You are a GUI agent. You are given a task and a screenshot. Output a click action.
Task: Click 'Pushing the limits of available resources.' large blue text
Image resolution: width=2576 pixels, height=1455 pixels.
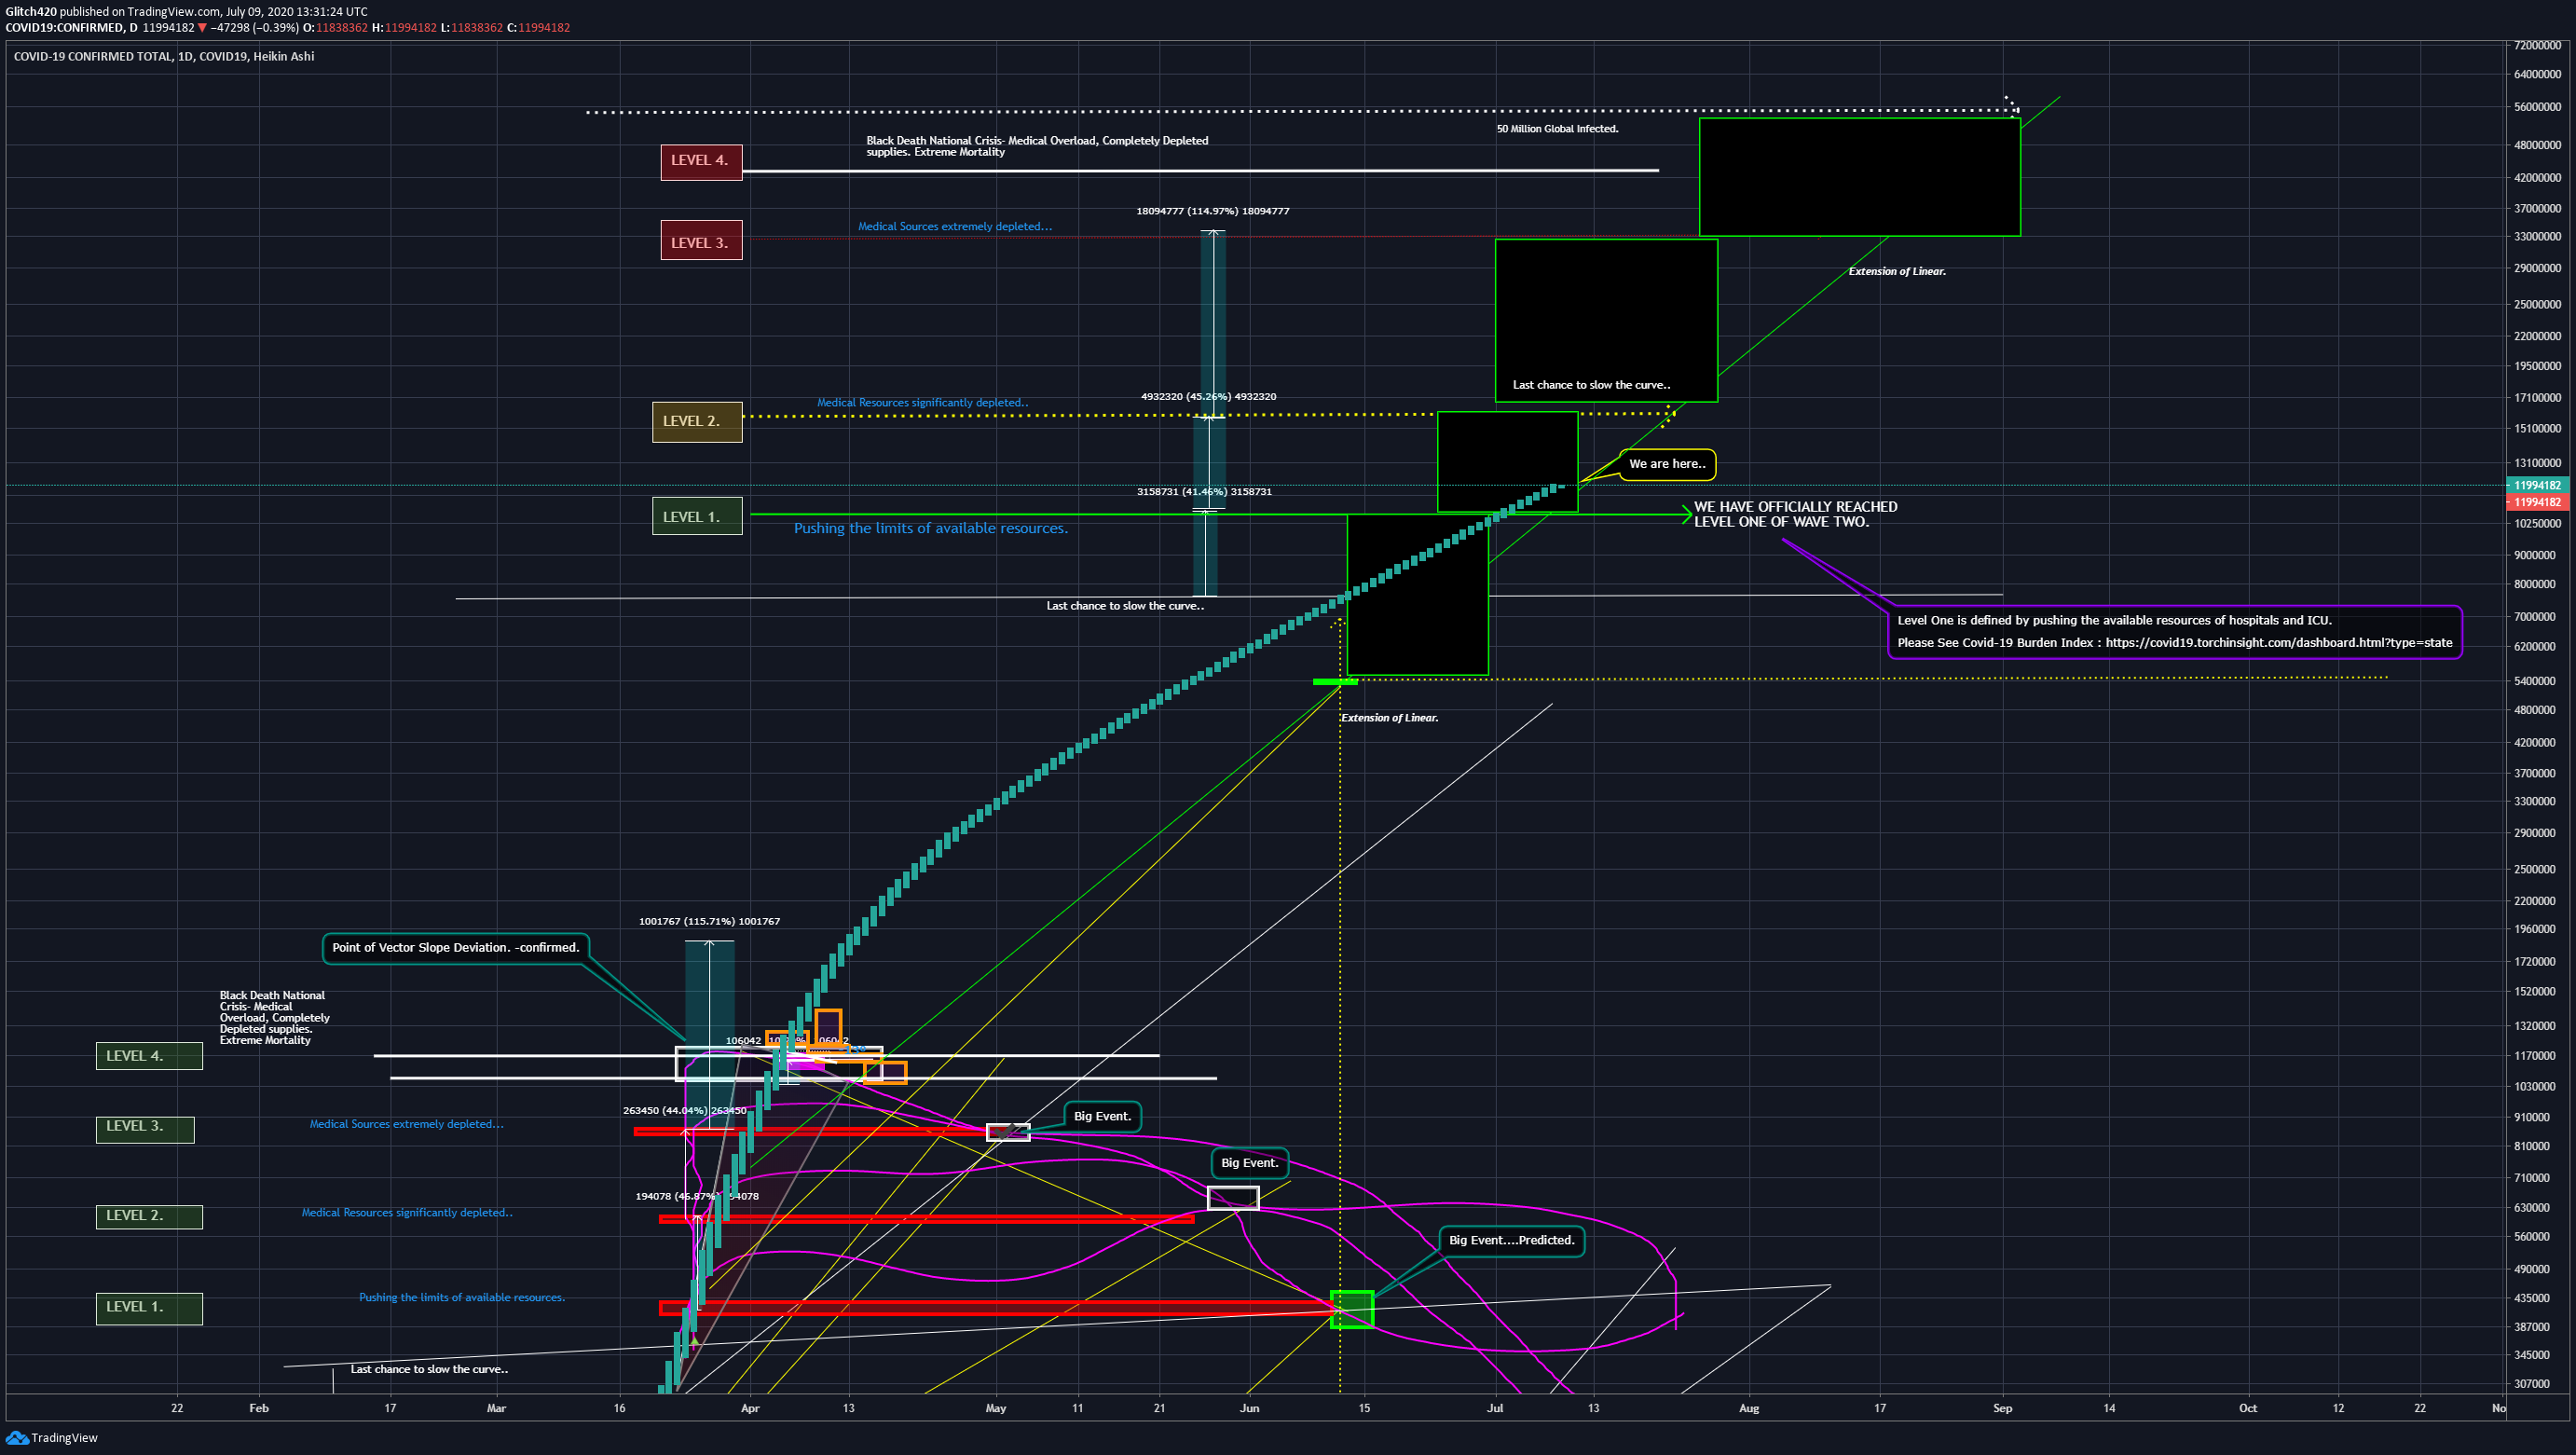[x=930, y=529]
